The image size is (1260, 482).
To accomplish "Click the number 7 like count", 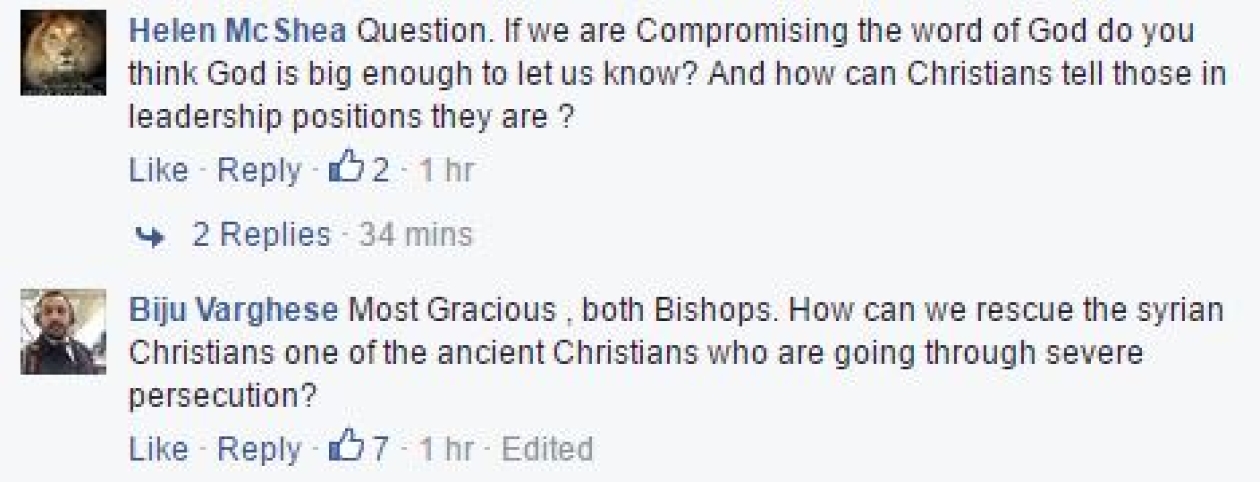I will [379, 449].
